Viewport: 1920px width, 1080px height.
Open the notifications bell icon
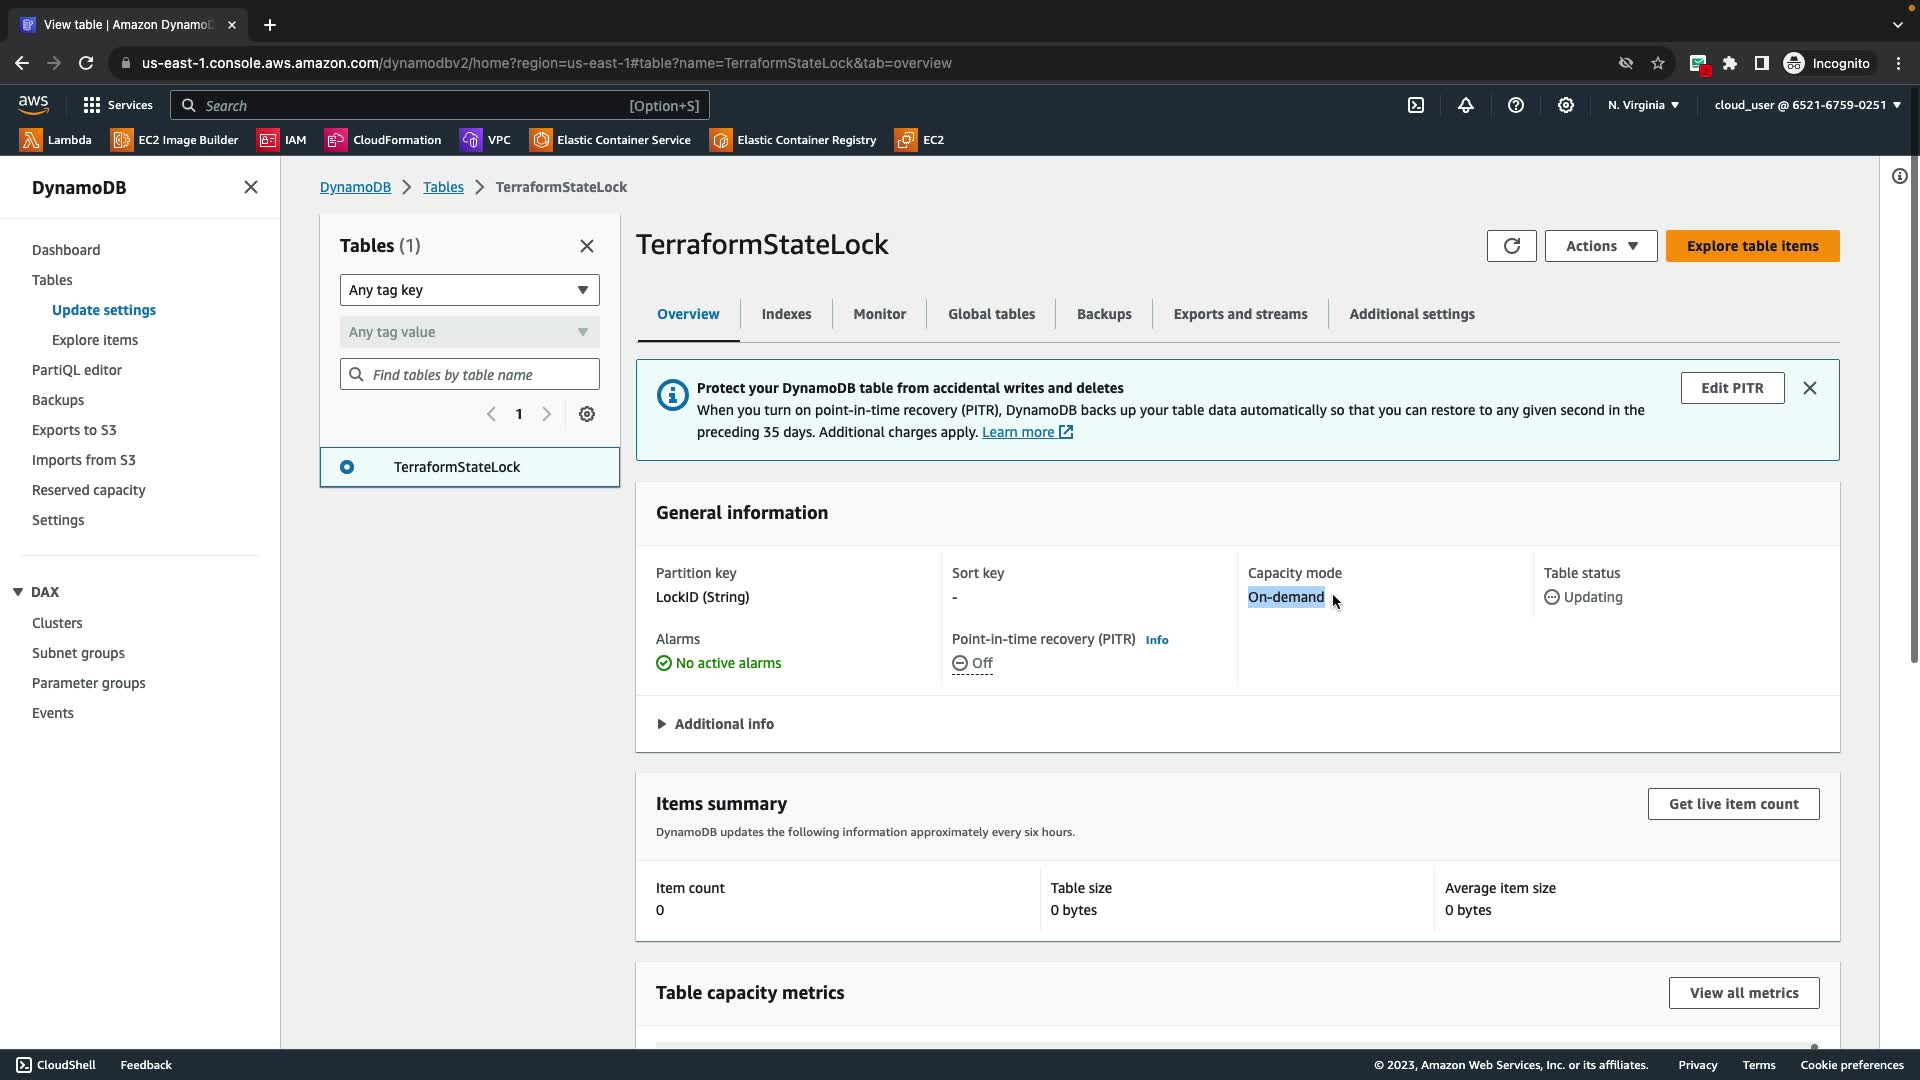[1466, 105]
